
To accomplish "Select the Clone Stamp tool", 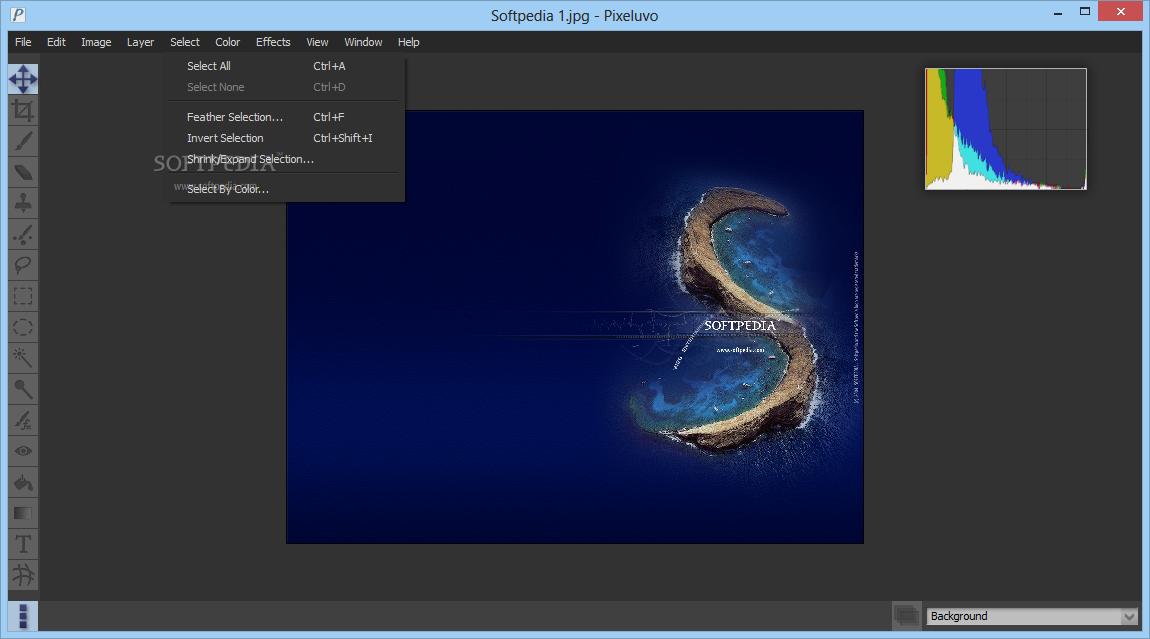I will 23,203.
